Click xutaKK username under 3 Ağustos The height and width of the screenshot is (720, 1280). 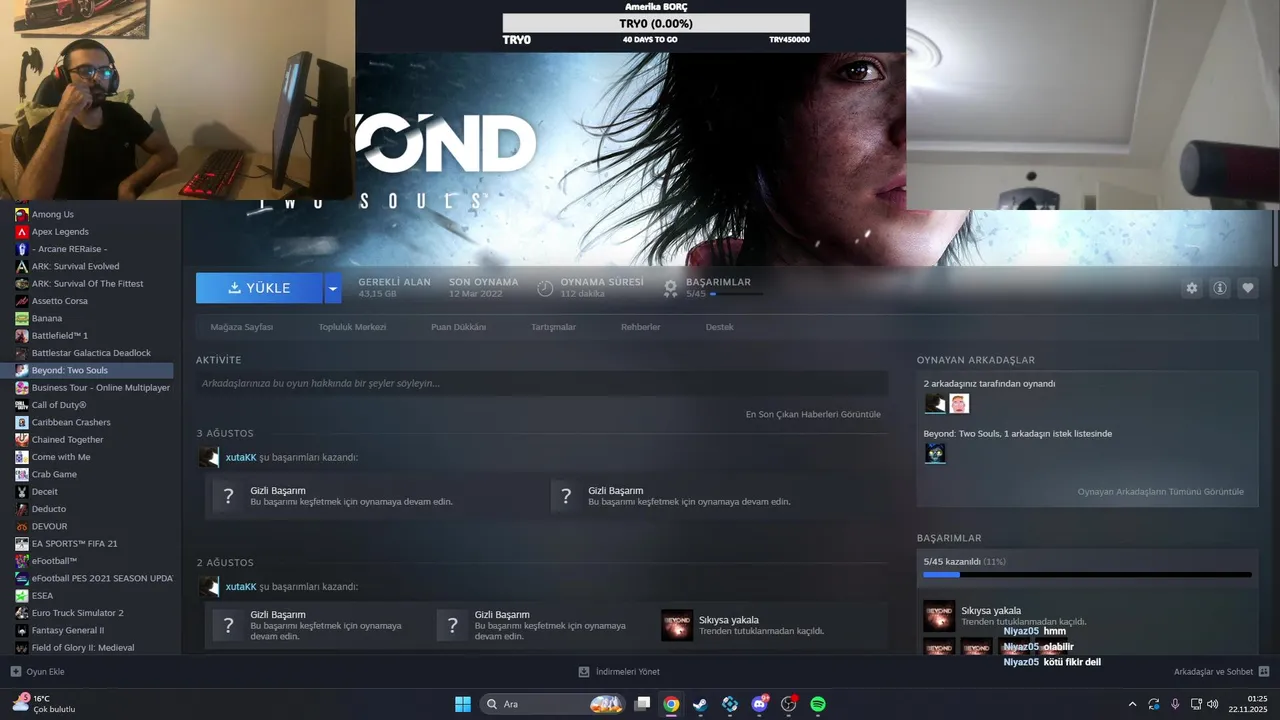(241, 457)
